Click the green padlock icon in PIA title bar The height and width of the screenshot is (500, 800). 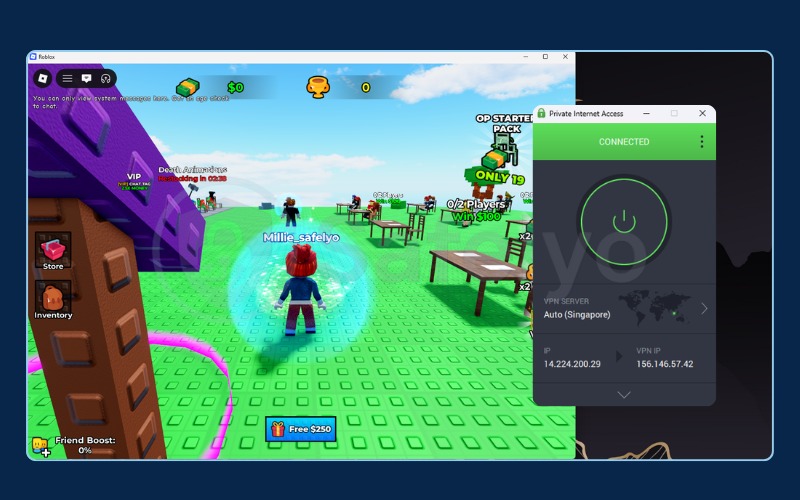point(541,113)
